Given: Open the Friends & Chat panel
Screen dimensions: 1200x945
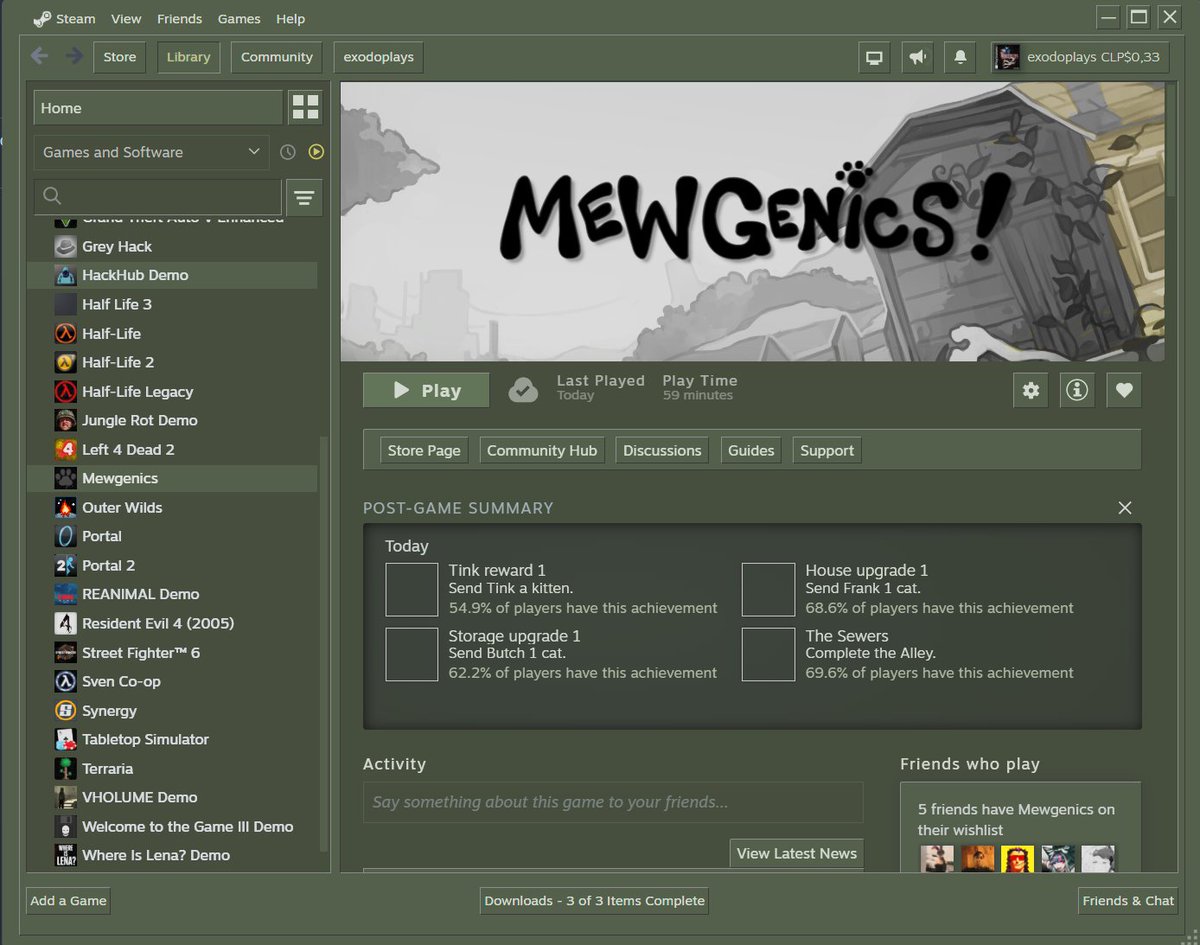Looking at the screenshot, I should [x=1128, y=900].
